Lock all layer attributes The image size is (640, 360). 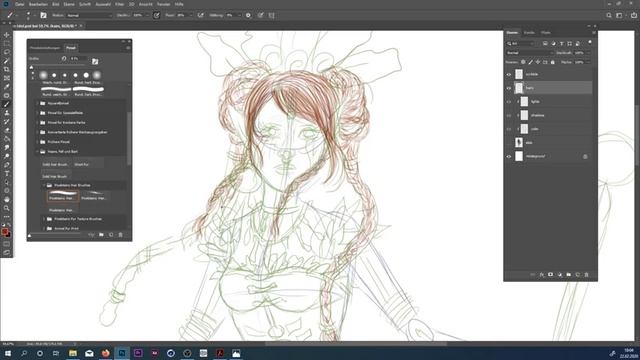click(553, 62)
